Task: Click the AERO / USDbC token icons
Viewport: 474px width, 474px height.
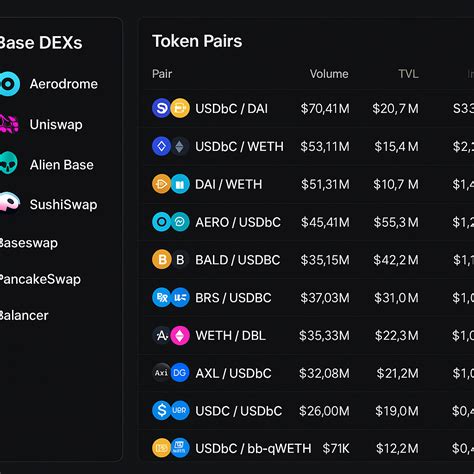Action: (171, 222)
